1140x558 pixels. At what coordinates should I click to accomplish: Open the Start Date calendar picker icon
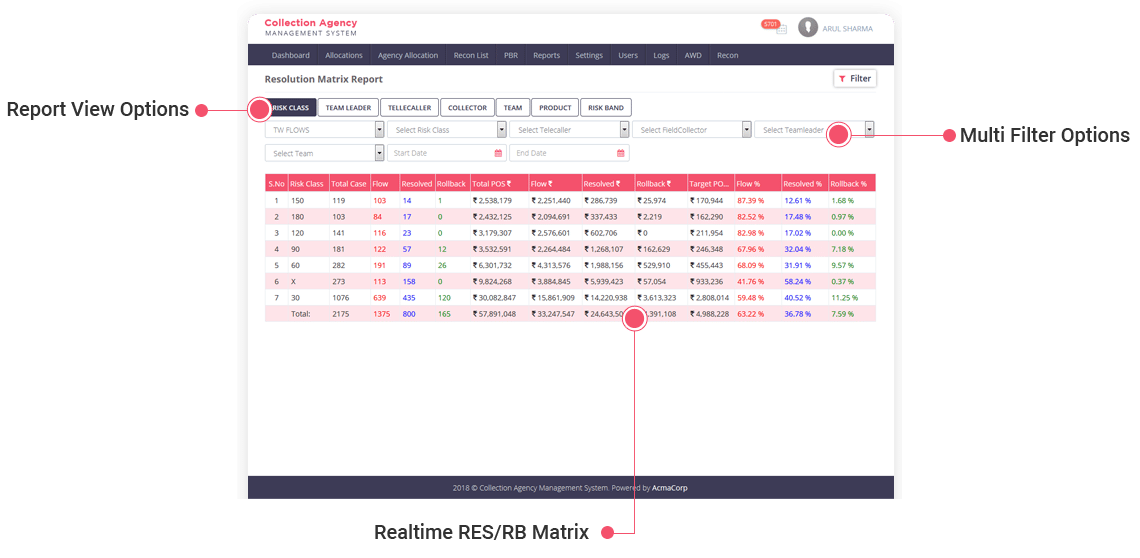498,154
